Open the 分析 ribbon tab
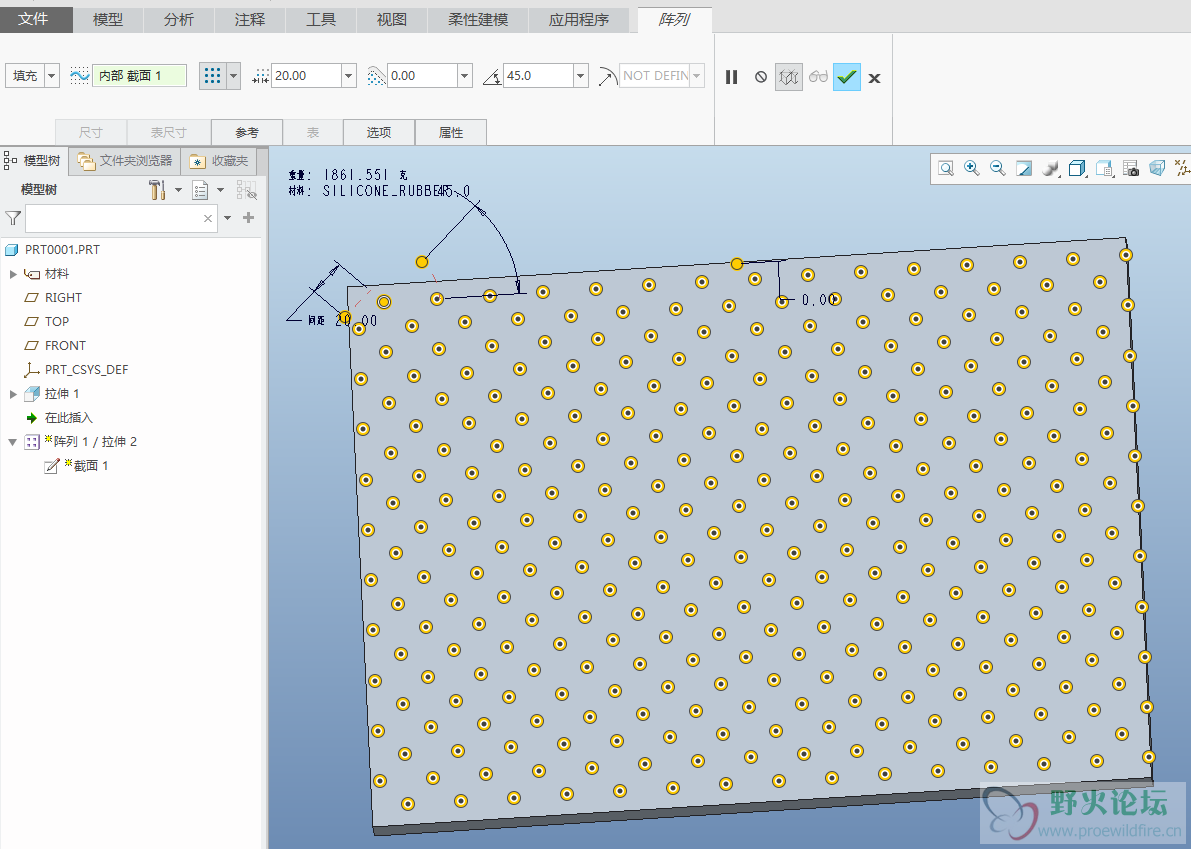The width and height of the screenshot is (1191, 849). [179, 20]
